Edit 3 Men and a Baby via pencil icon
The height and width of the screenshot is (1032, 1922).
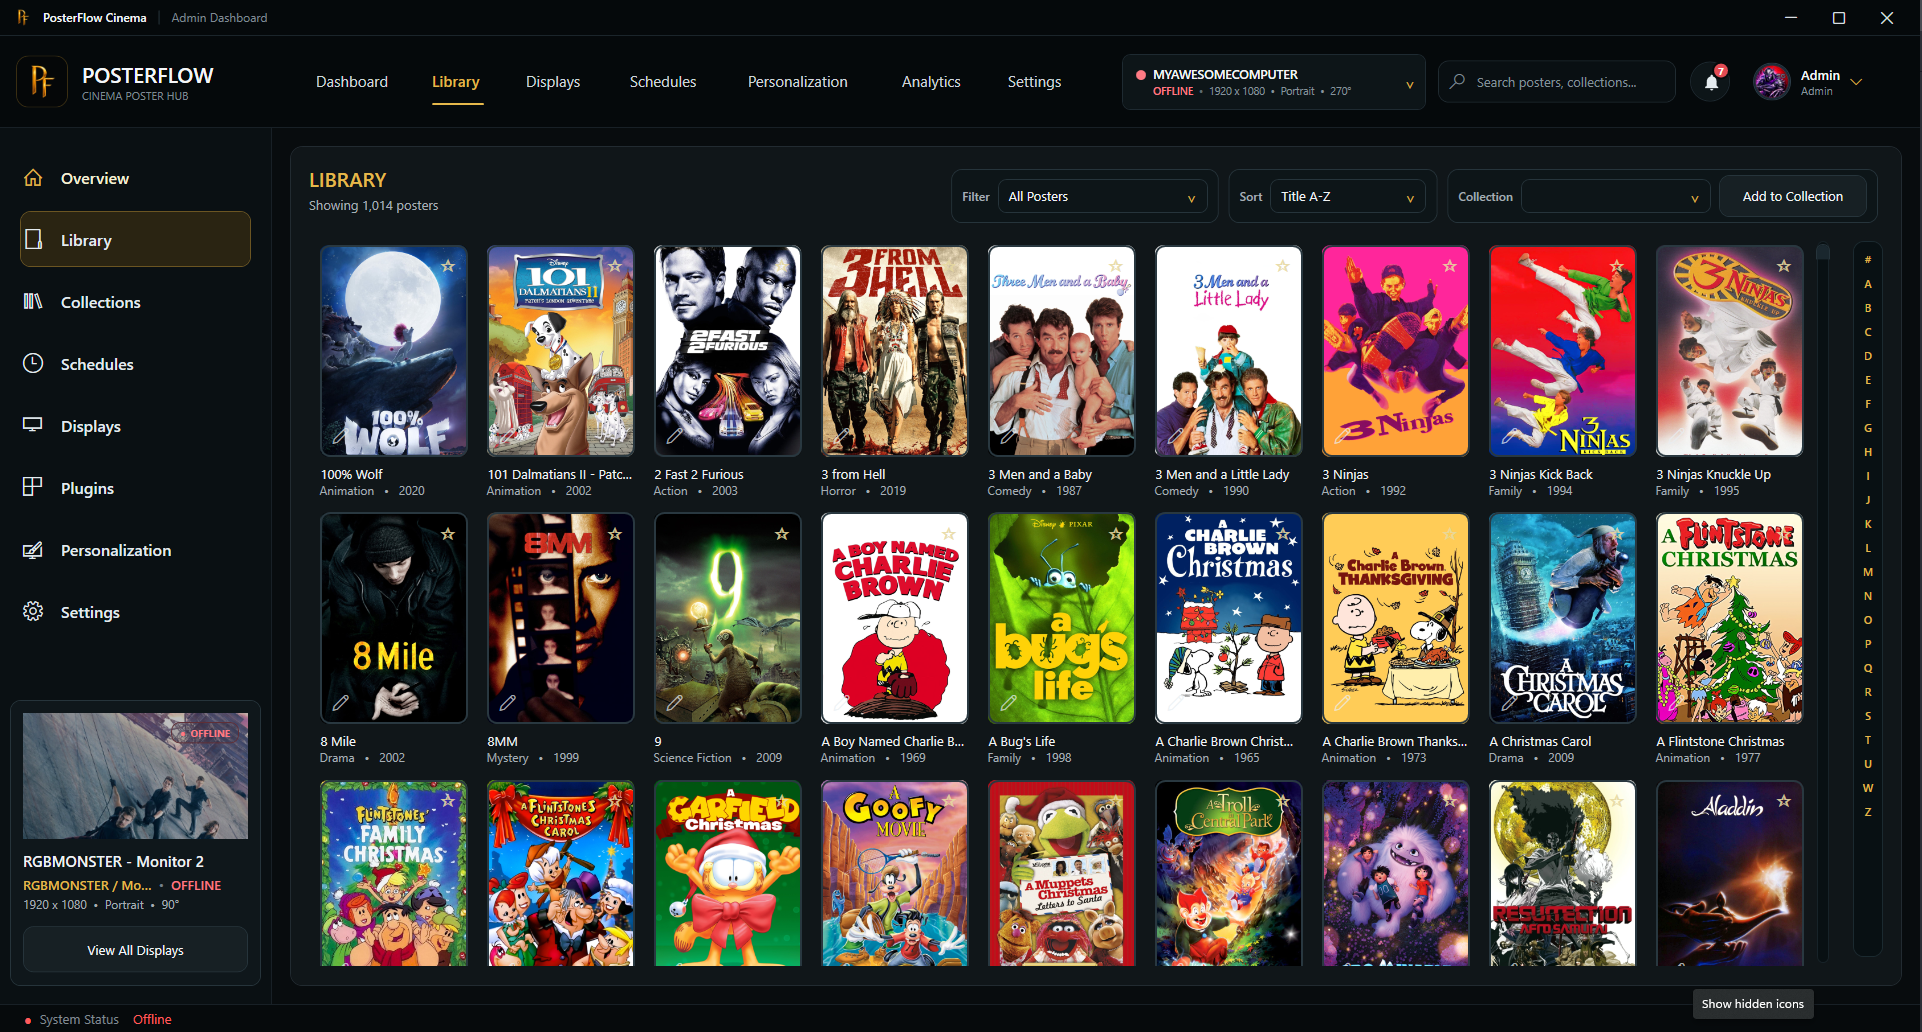click(x=1008, y=436)
